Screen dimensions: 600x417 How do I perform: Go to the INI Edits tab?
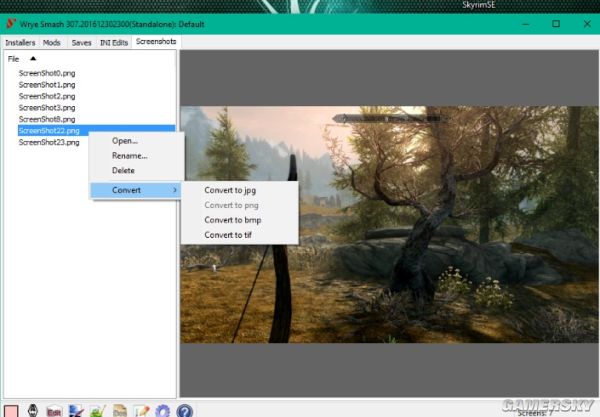click(114, 43)
